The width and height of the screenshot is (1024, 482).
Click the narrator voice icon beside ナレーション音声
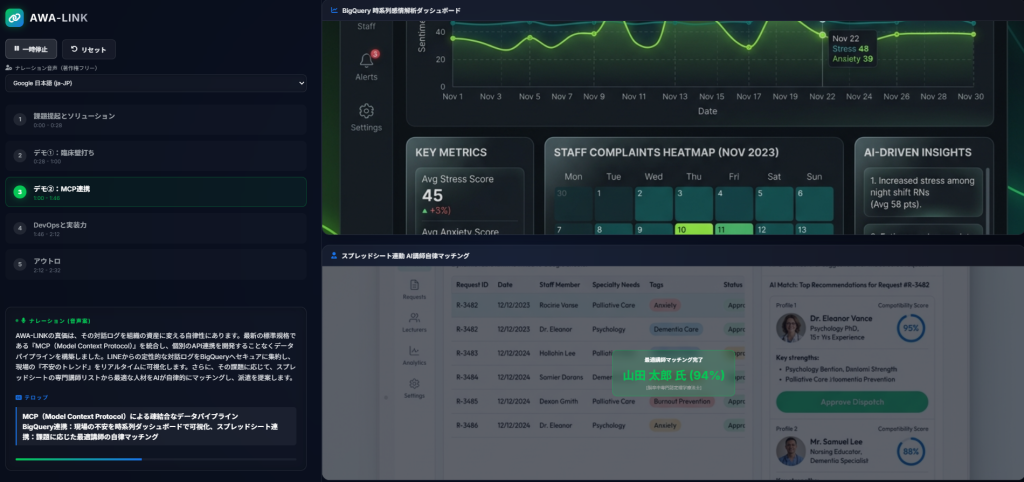click(8, 67)
